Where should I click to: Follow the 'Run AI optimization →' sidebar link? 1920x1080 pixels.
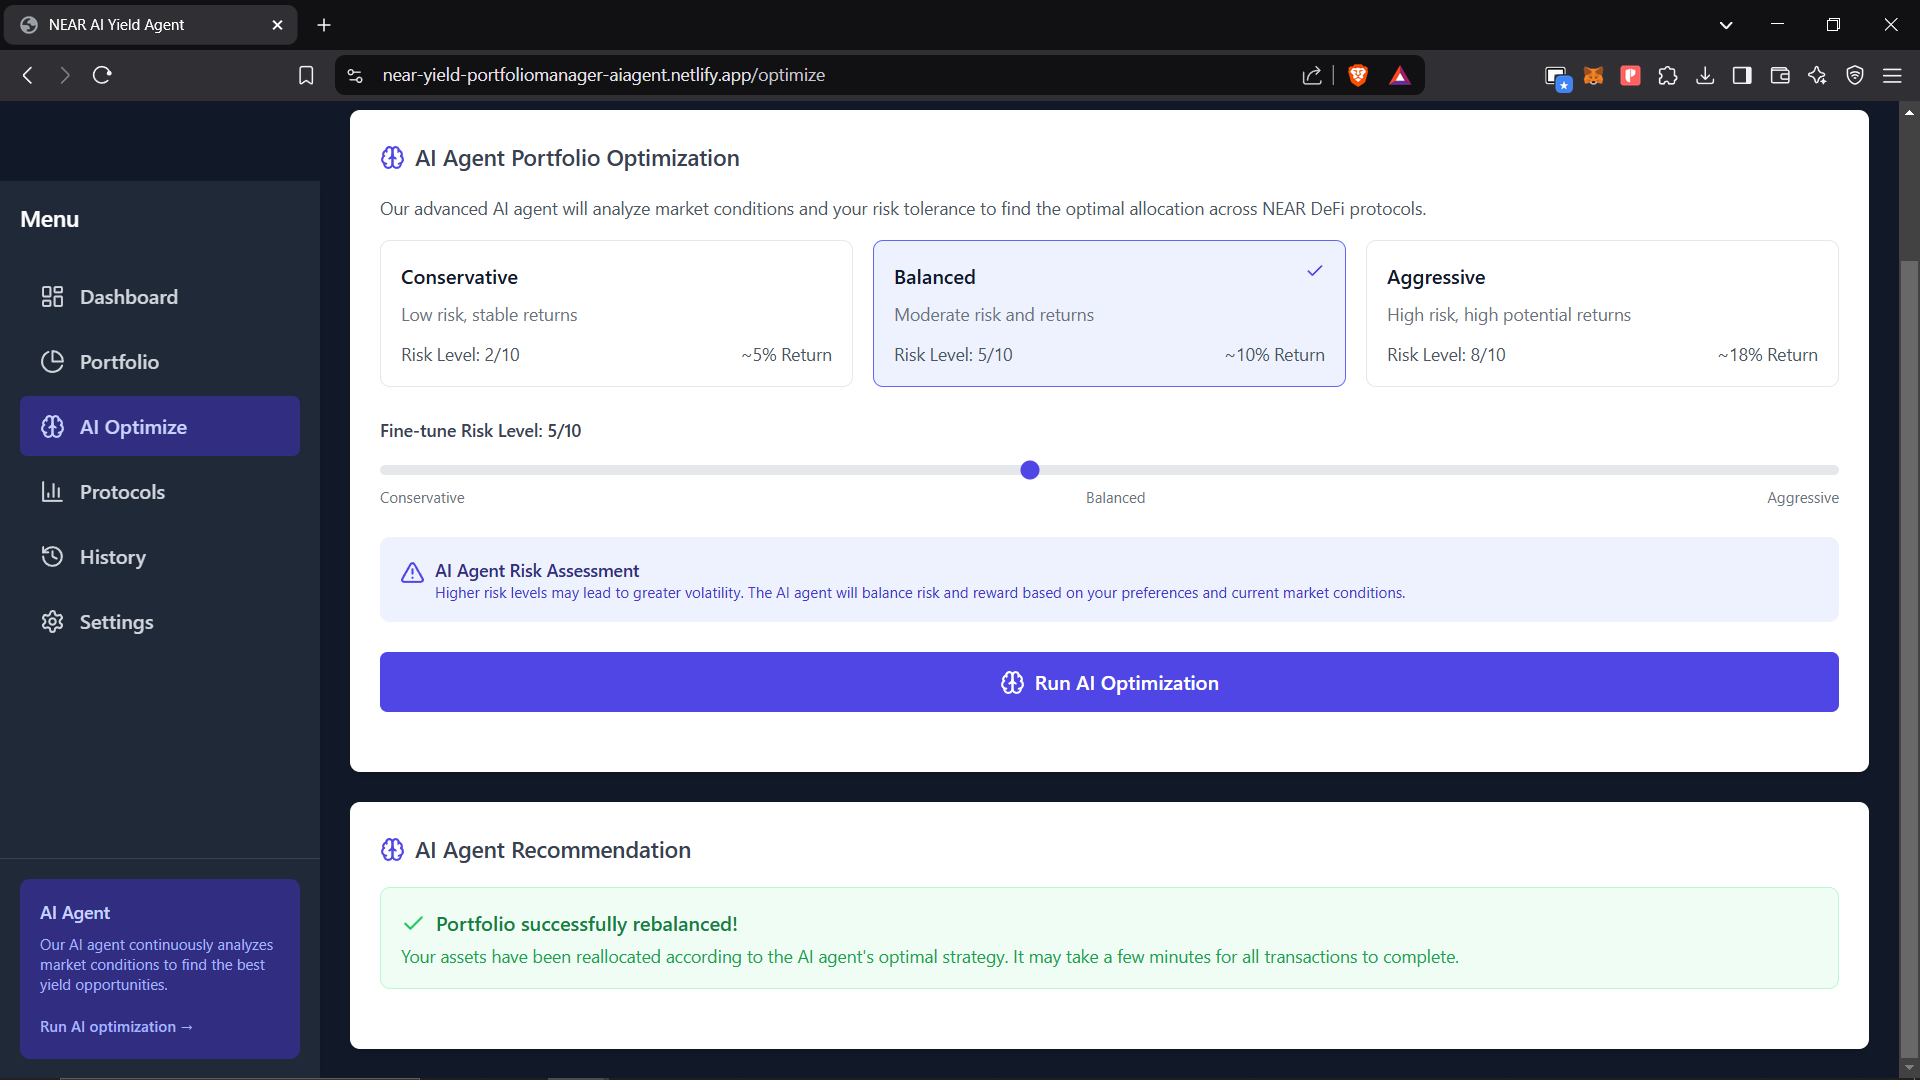pyautogui.click(x=116, y=1027)
